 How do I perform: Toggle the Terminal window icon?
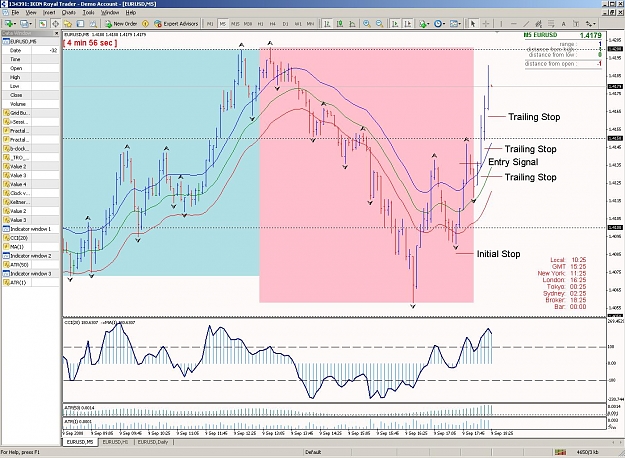click(x=80, y=24)
